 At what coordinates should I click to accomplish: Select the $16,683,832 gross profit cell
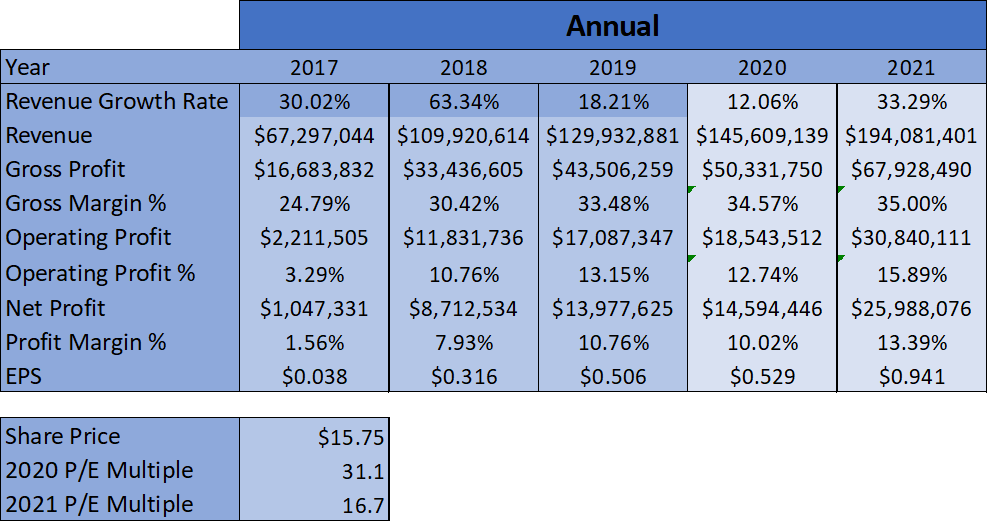(x=314, y=169)
